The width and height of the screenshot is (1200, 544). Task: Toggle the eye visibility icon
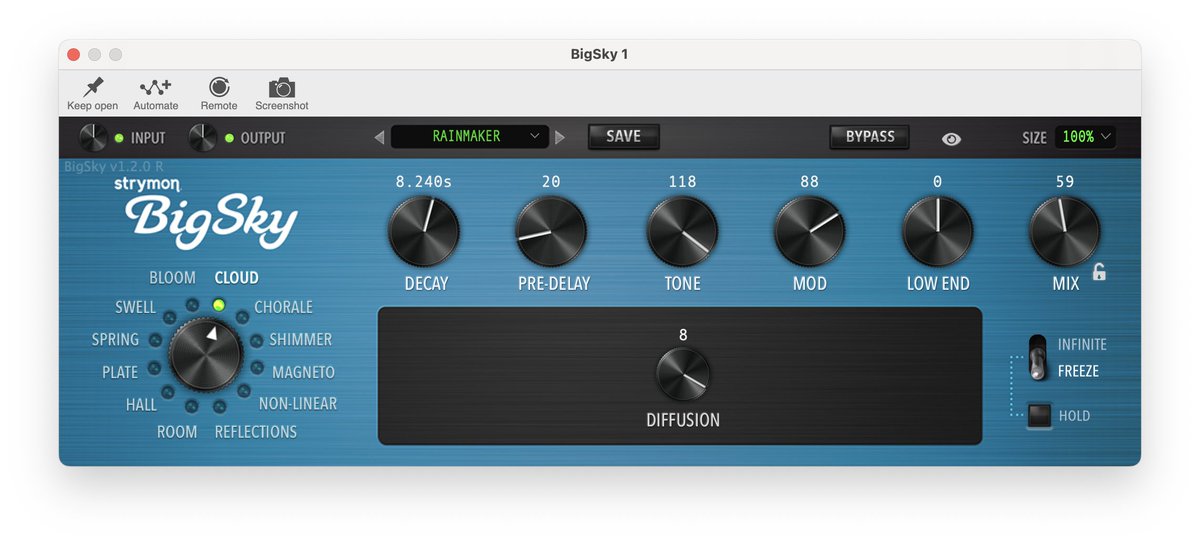point(951,138)
